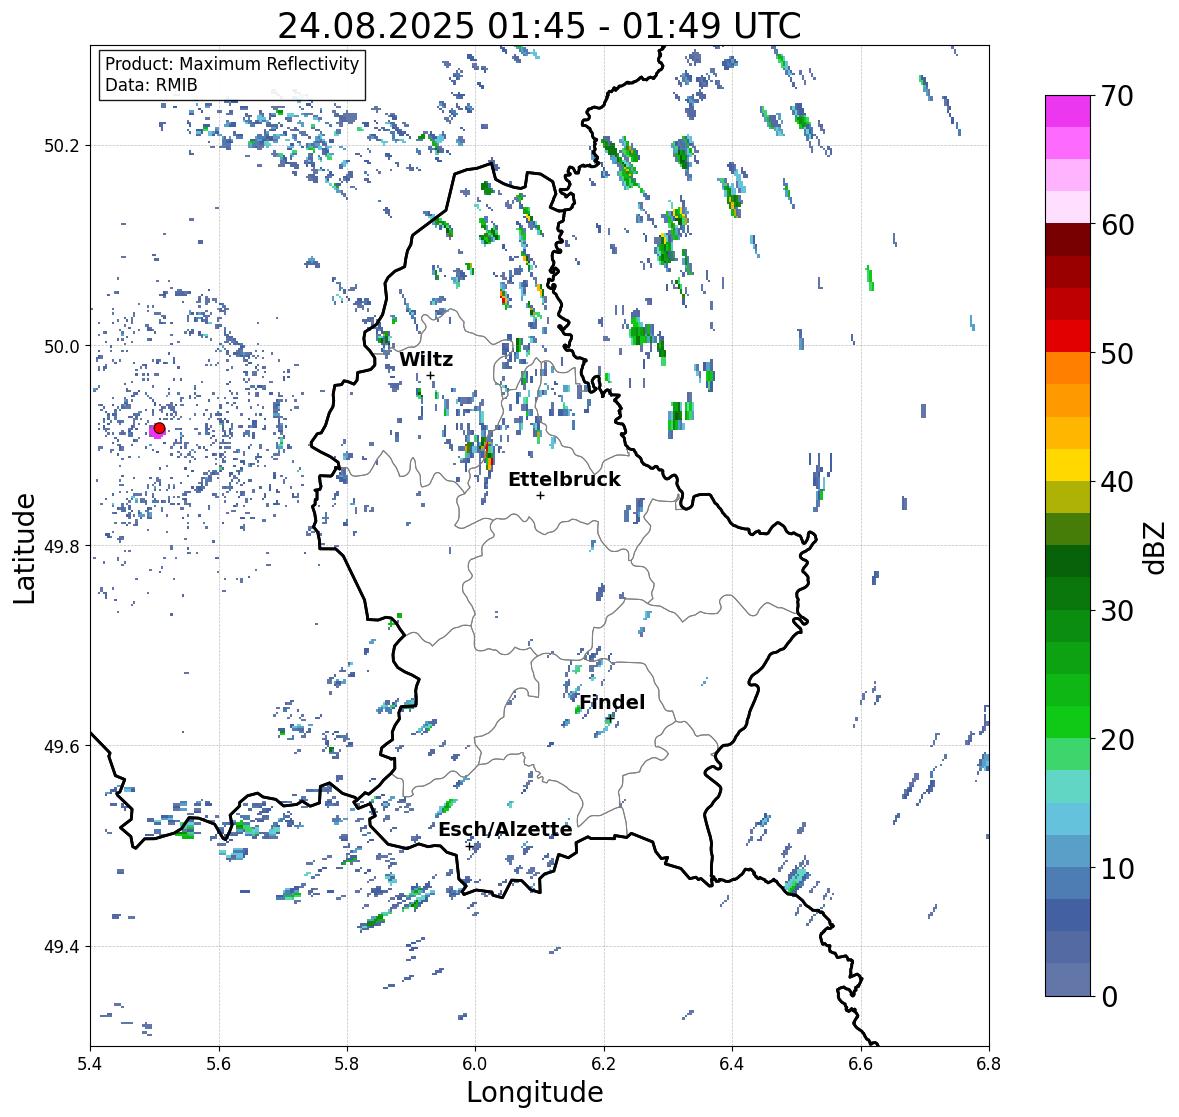Click the Latitude axis label
Screen dimensions: 1179x1117
click(x=25, y=548)
